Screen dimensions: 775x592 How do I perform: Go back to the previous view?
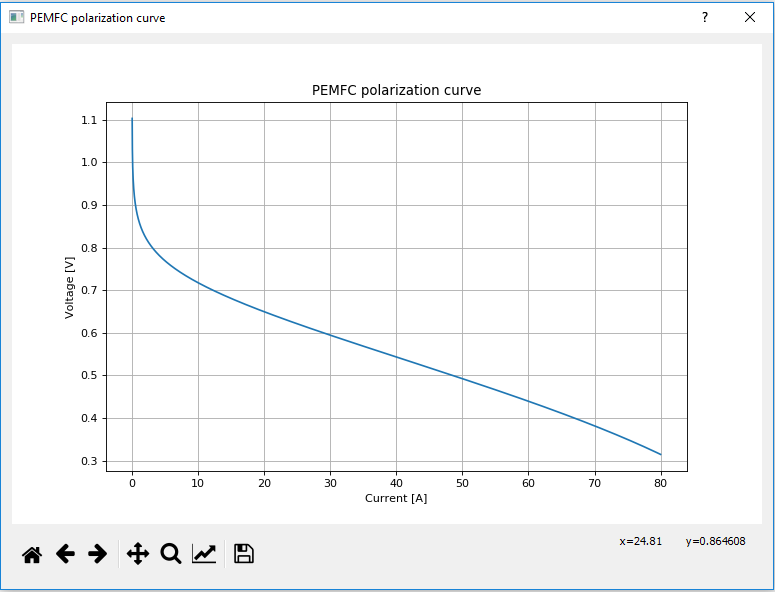(65, 554)
